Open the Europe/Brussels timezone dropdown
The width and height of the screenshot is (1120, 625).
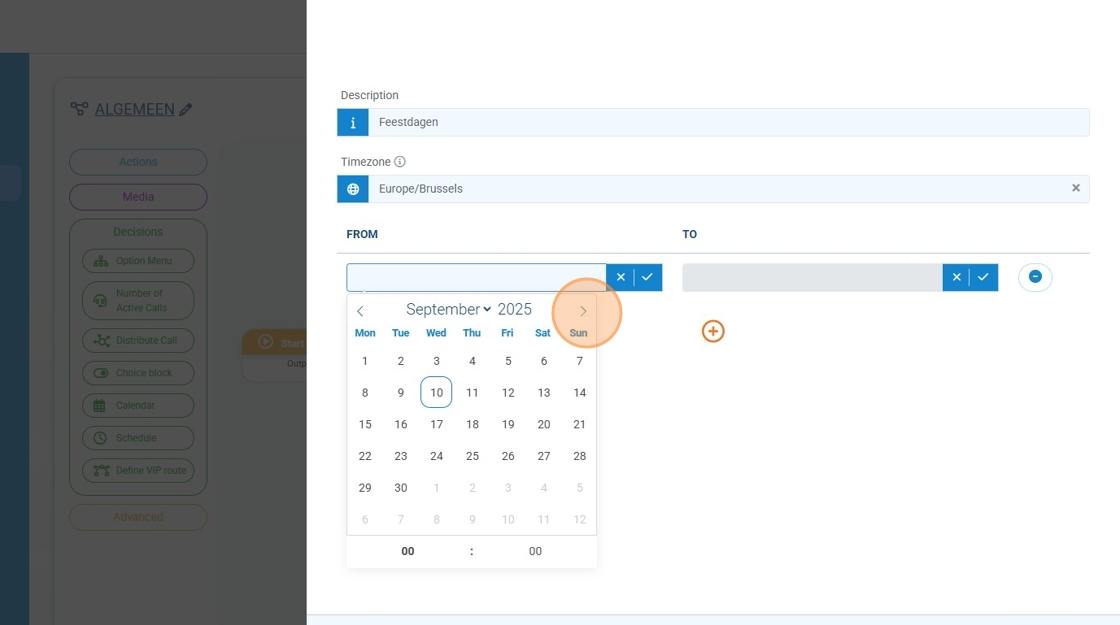pos(715,189)
